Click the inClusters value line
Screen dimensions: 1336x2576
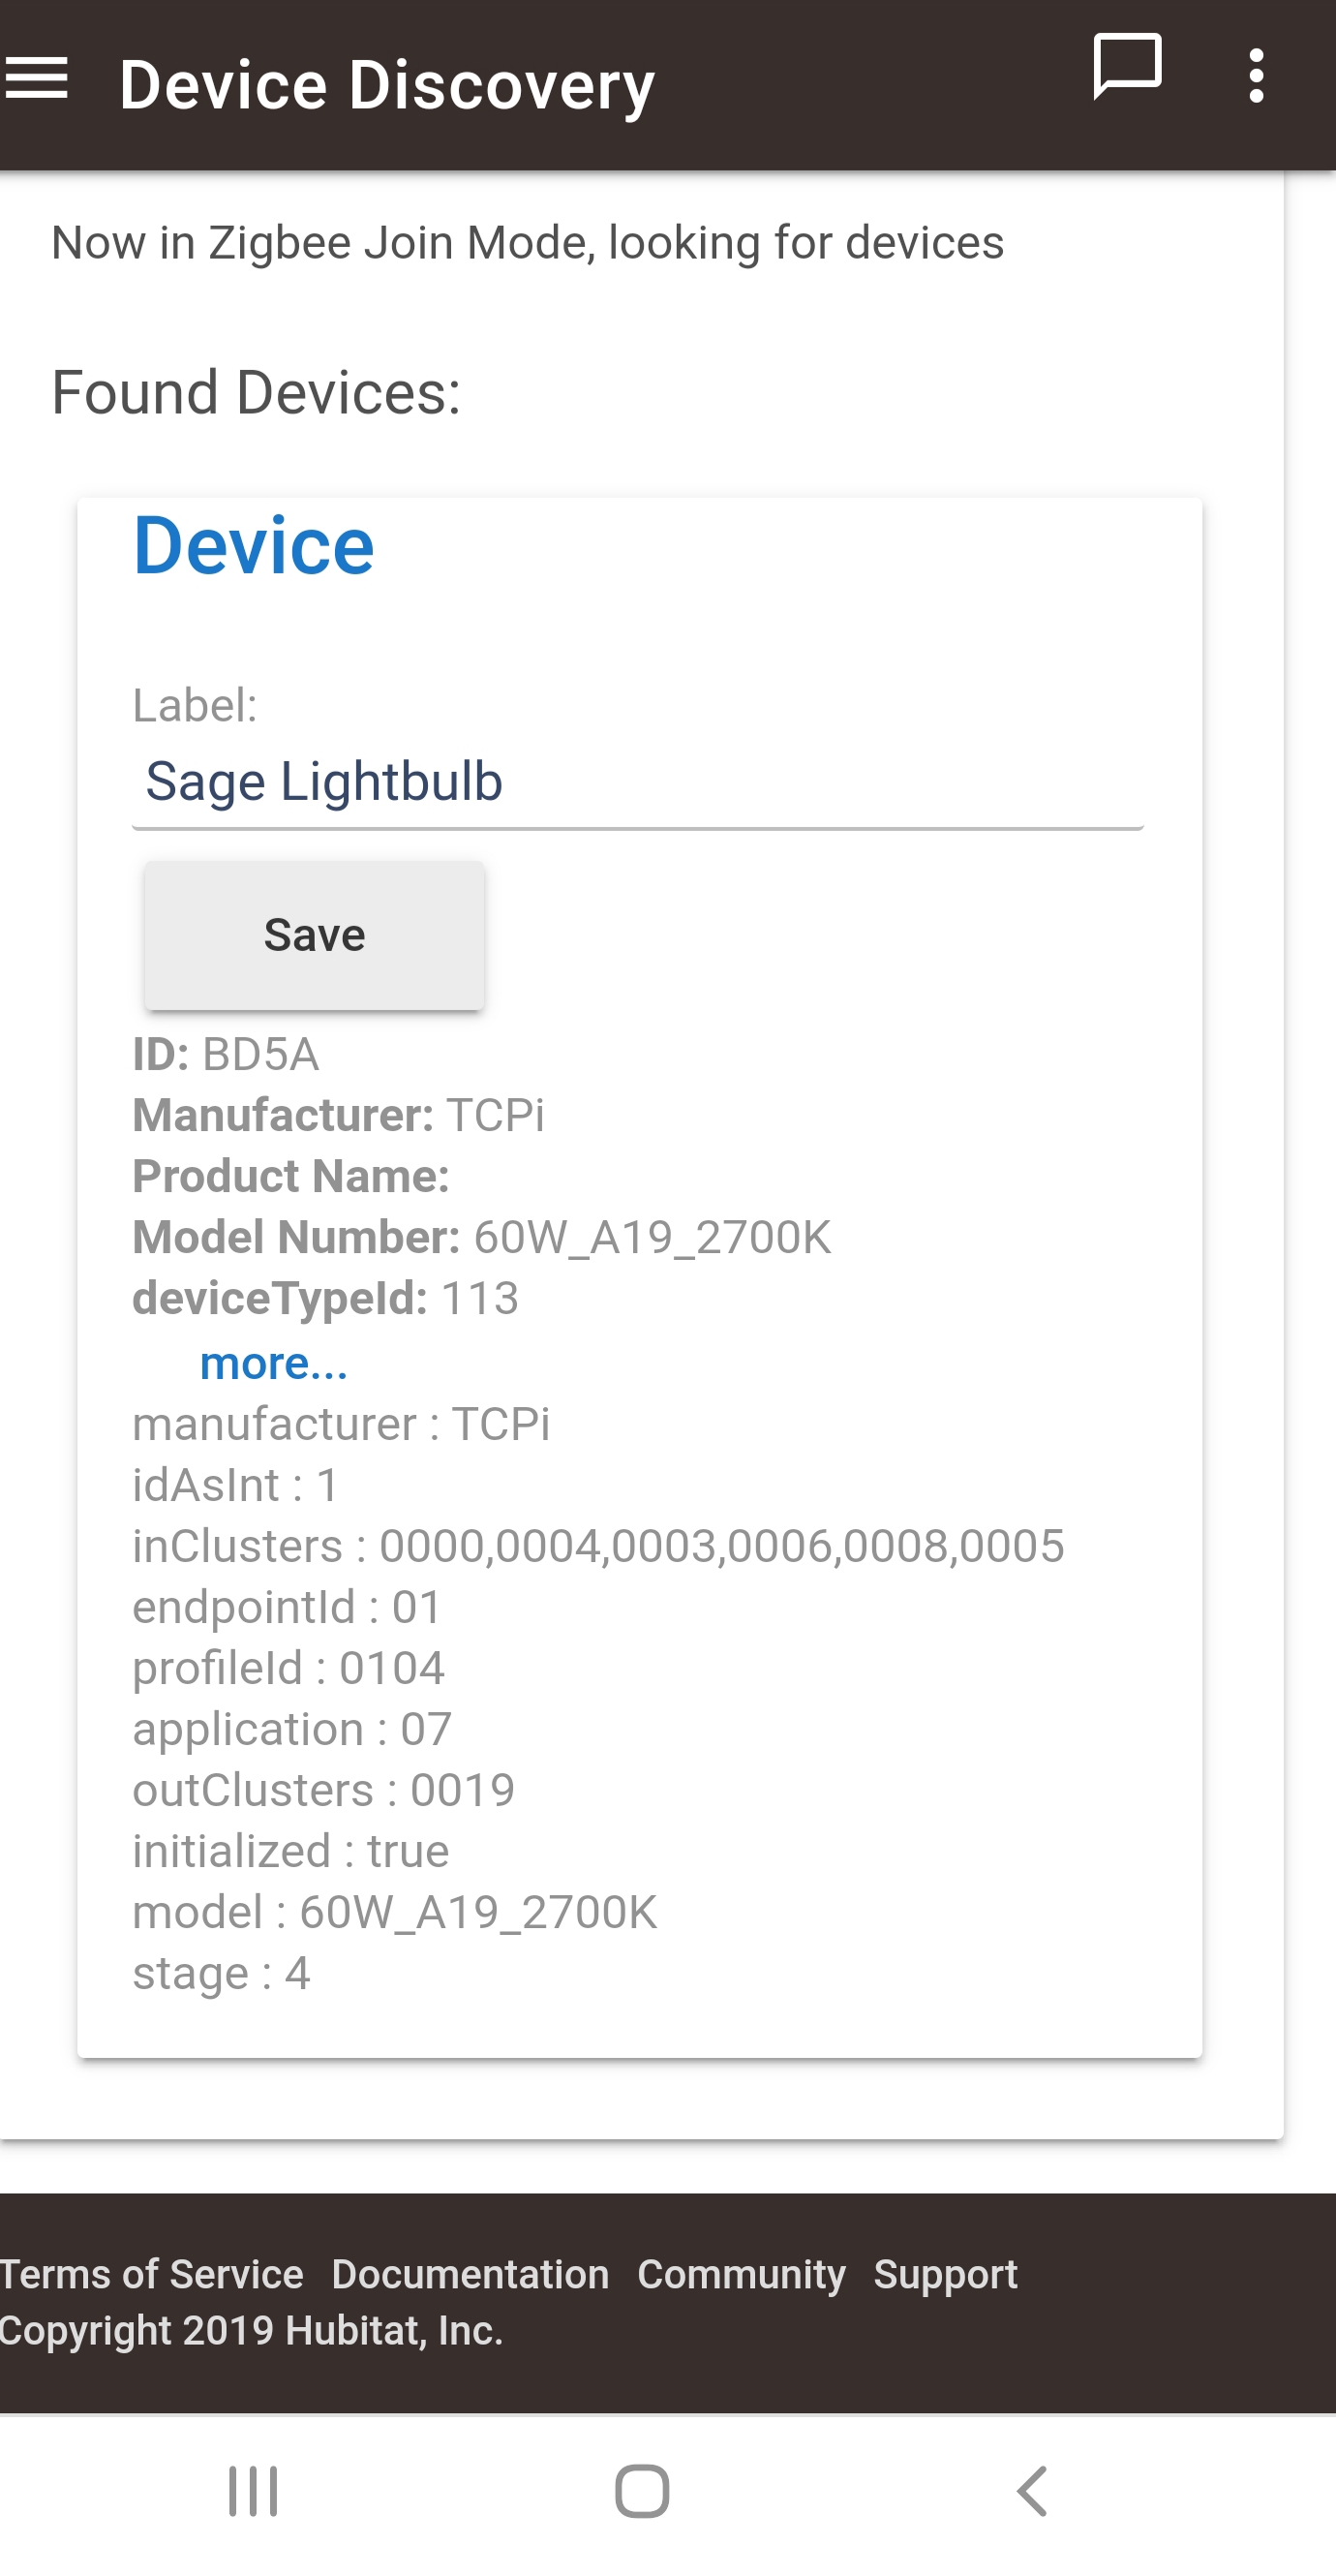pos(598,1546)
